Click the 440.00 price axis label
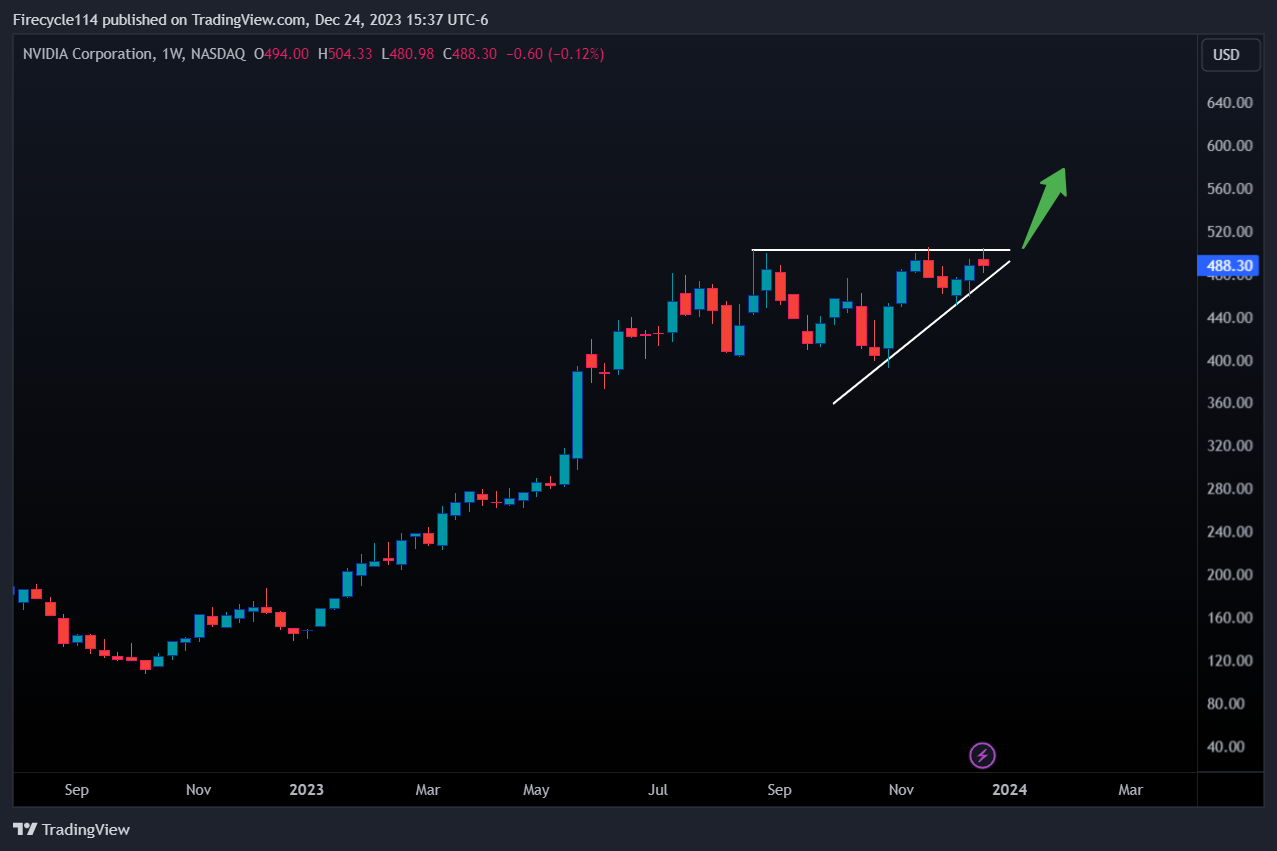Viewport: 1277px width, 851px height. [x=1229, y=317]
